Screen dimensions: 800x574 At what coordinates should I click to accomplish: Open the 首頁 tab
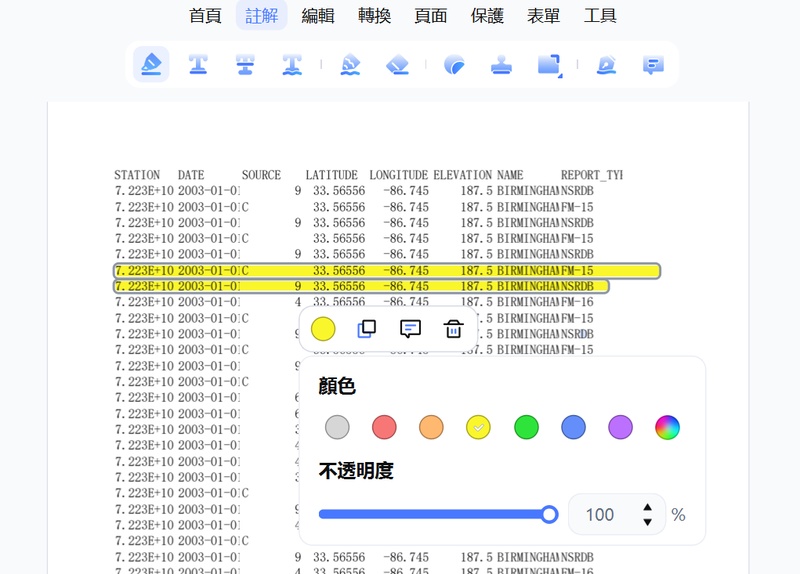pyautogui.click(x=205, y=15)
